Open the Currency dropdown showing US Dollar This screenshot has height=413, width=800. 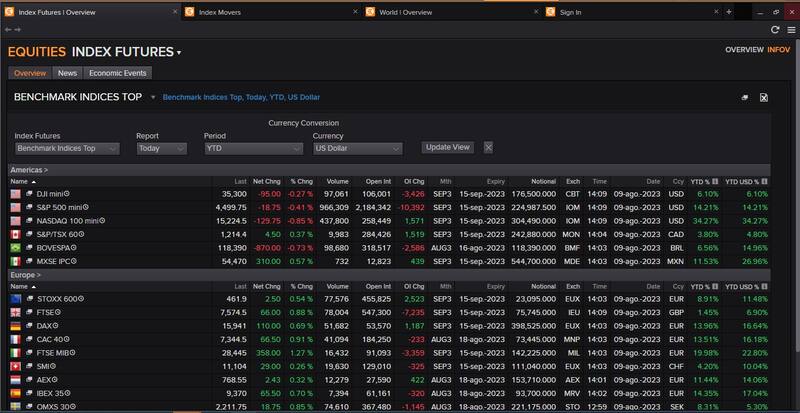click(357, 148)
